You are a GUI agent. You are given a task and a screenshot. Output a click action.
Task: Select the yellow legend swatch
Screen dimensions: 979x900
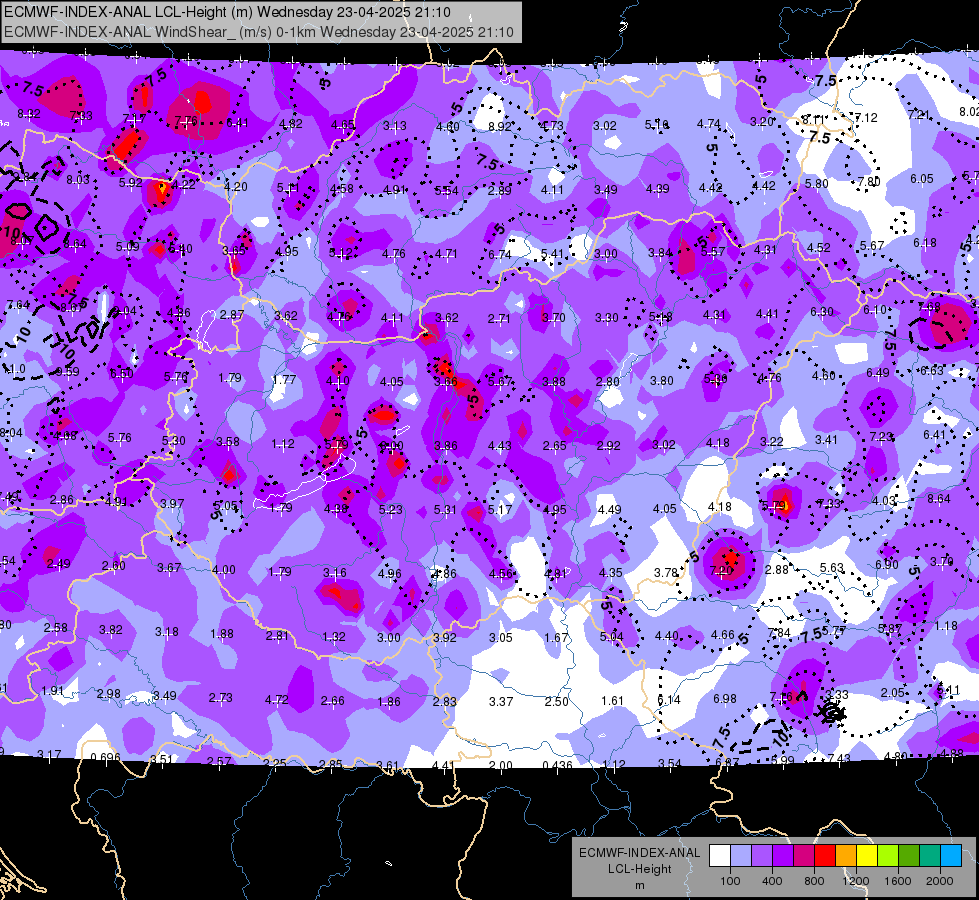[867, 856]
